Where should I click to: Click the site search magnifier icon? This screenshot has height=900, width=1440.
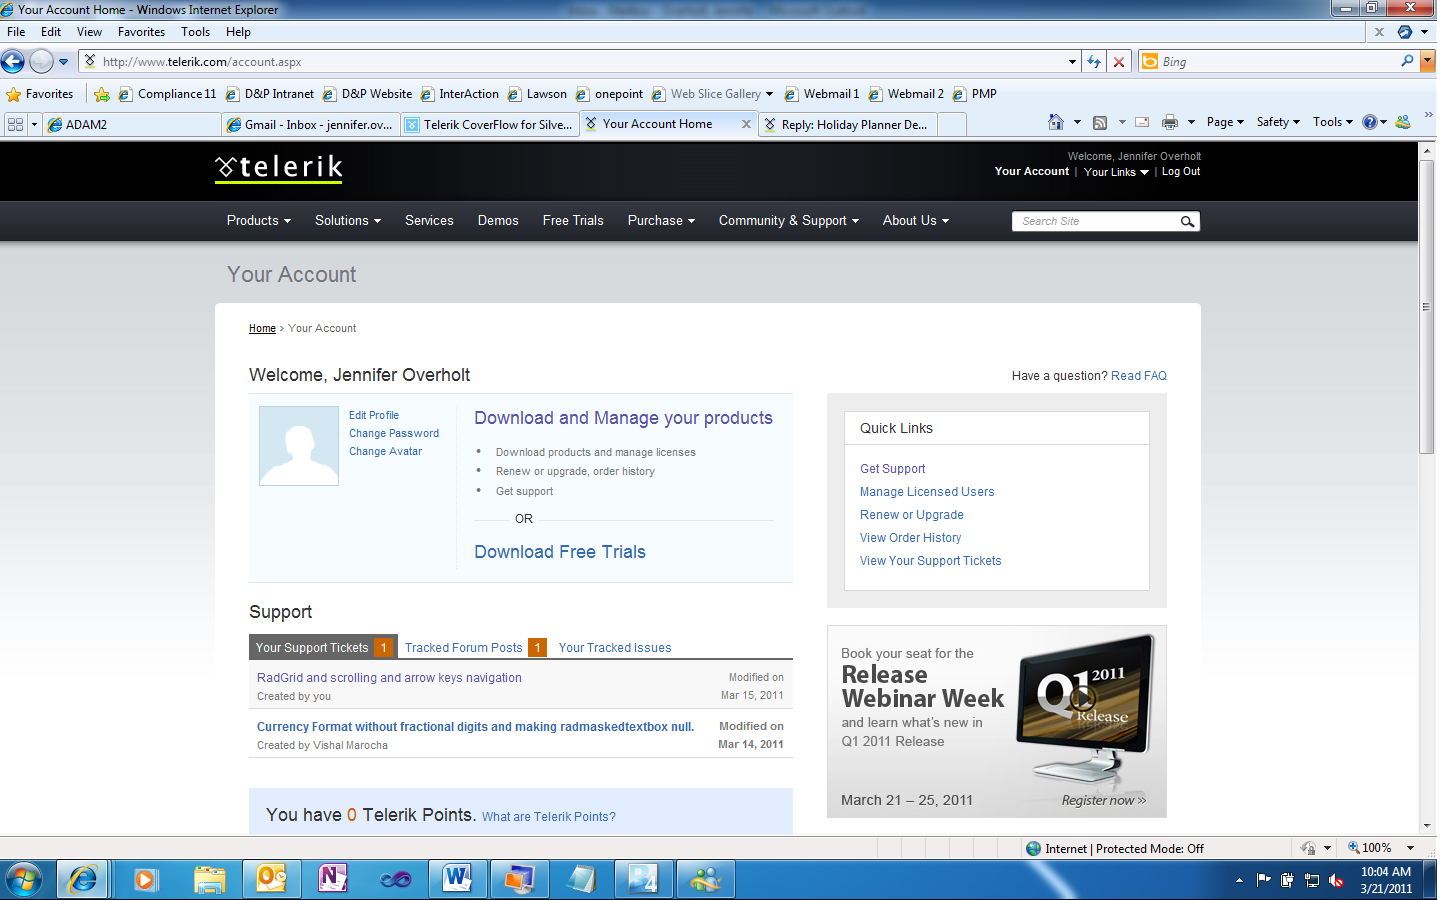pyautogui.click(x=1187, y=221)
